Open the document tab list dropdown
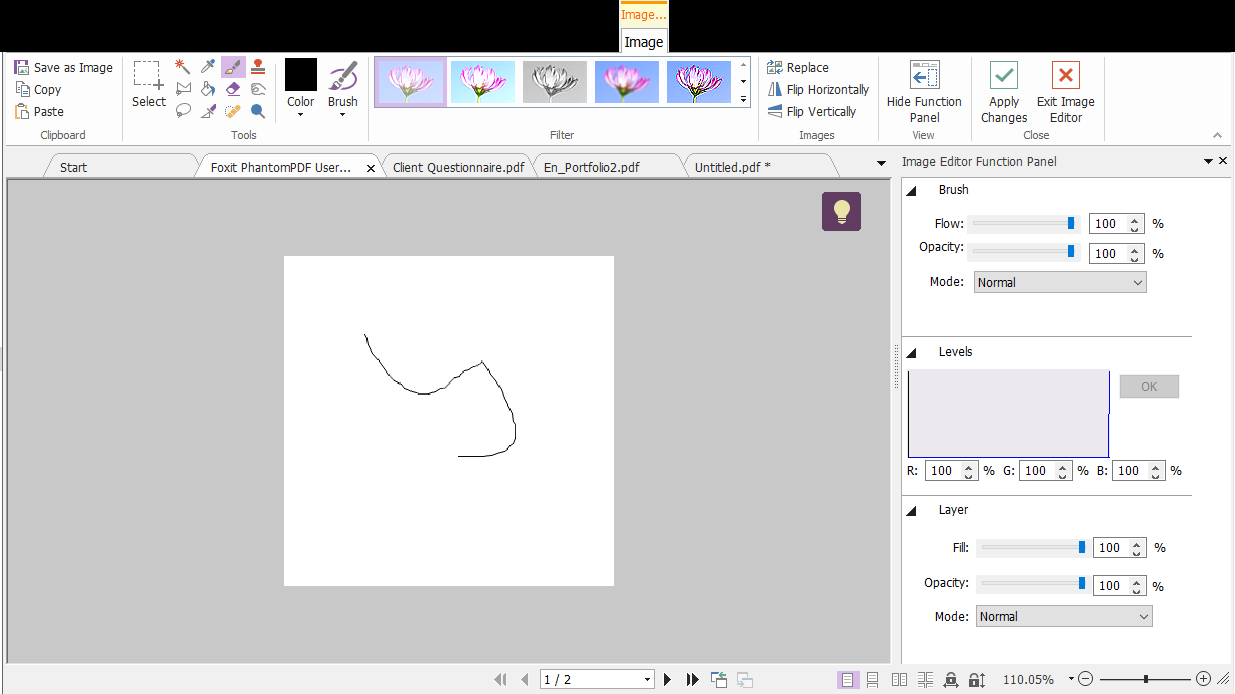Screen dimensions: 1235x694 pos(881,163)
